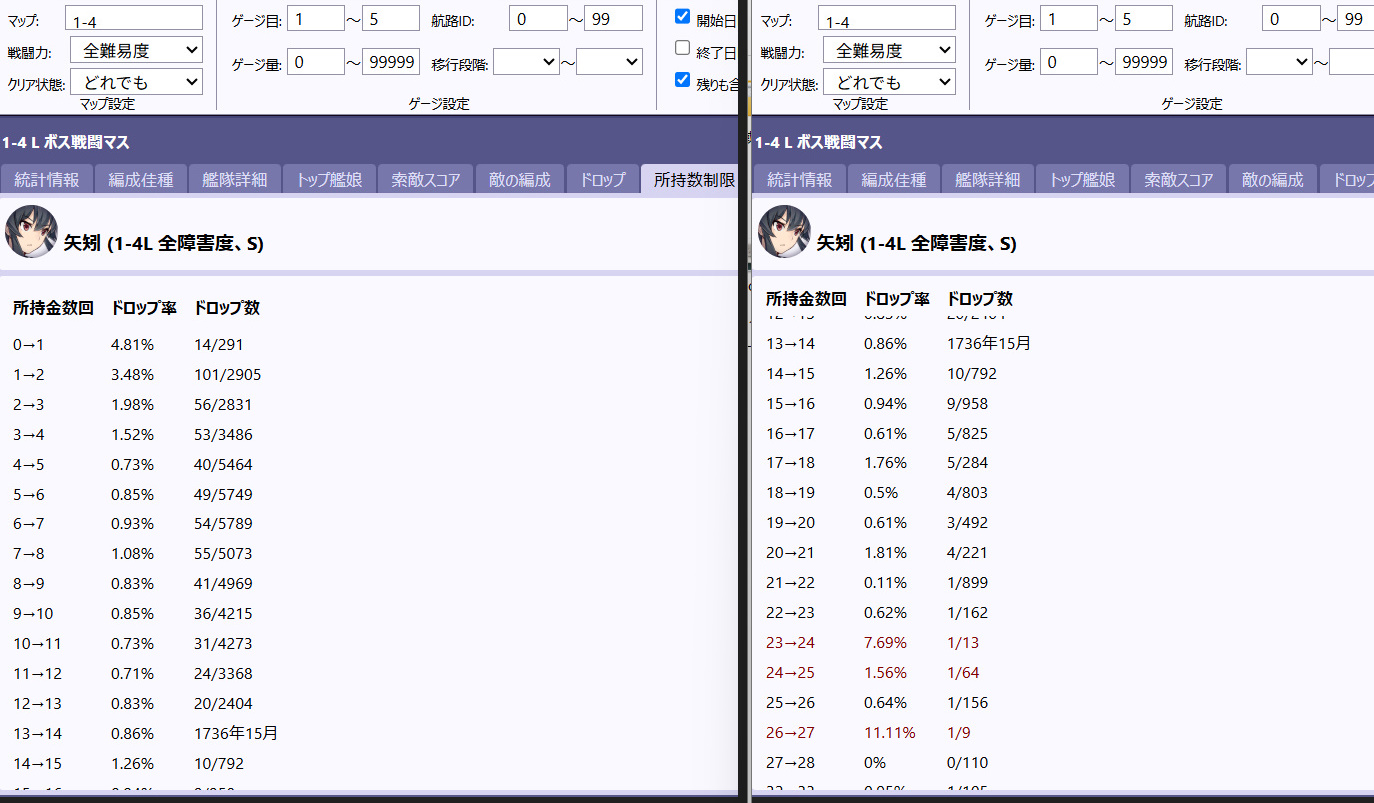Select the 索敵スコア tab in the left pane
Image resolution: width=1374 pixels, height=803 pixels.
pos(424,180)
